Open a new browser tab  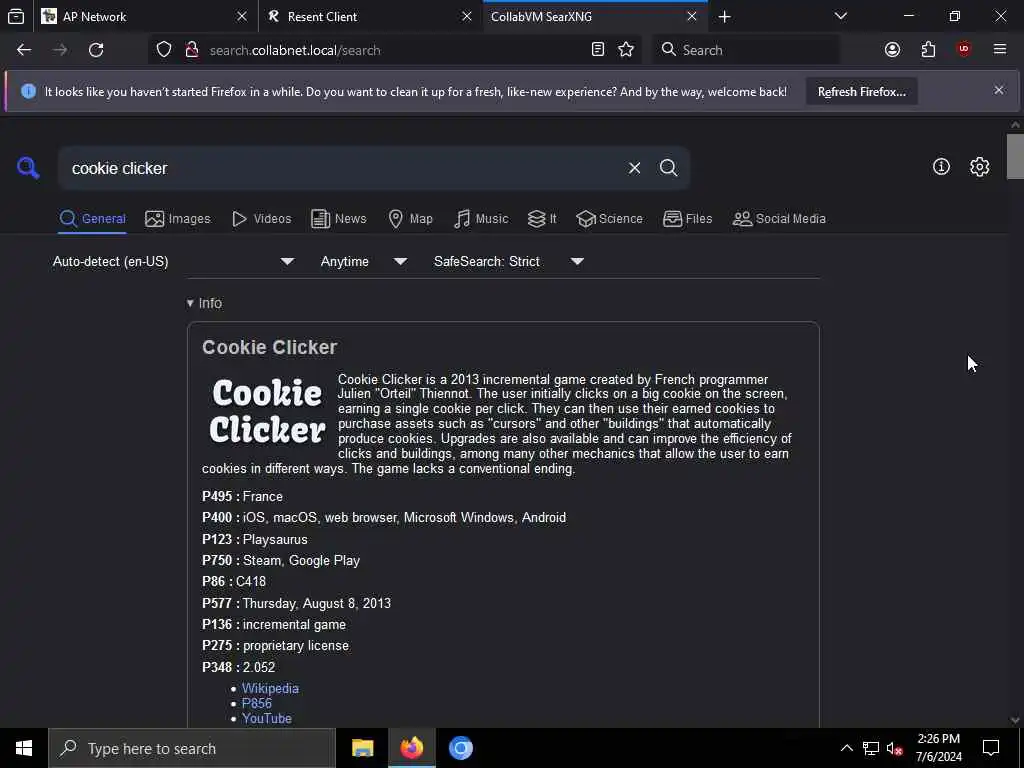(x=724, y=16)
